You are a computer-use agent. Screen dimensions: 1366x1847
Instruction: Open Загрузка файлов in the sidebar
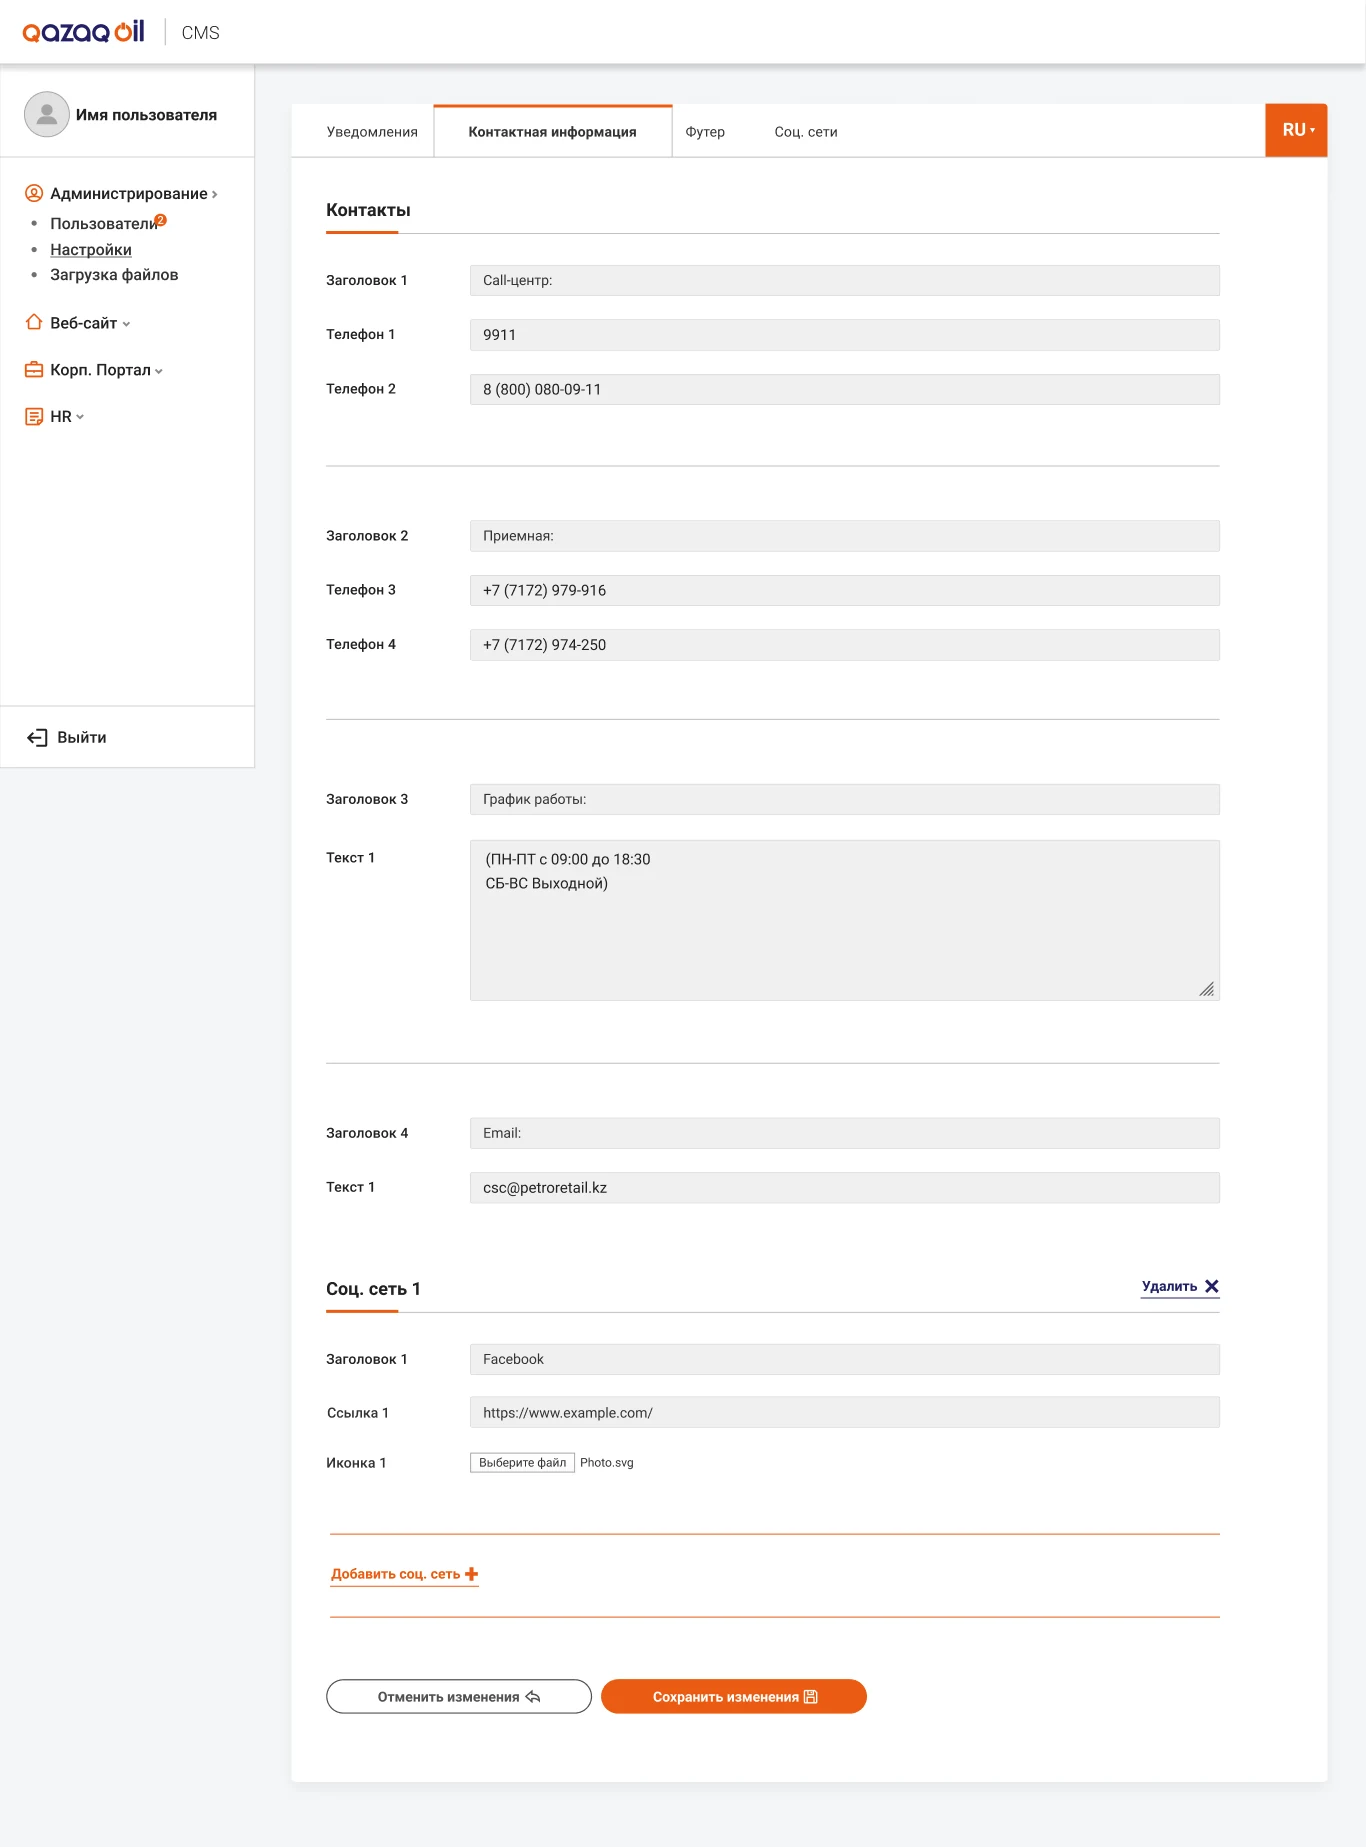[114, 275]
